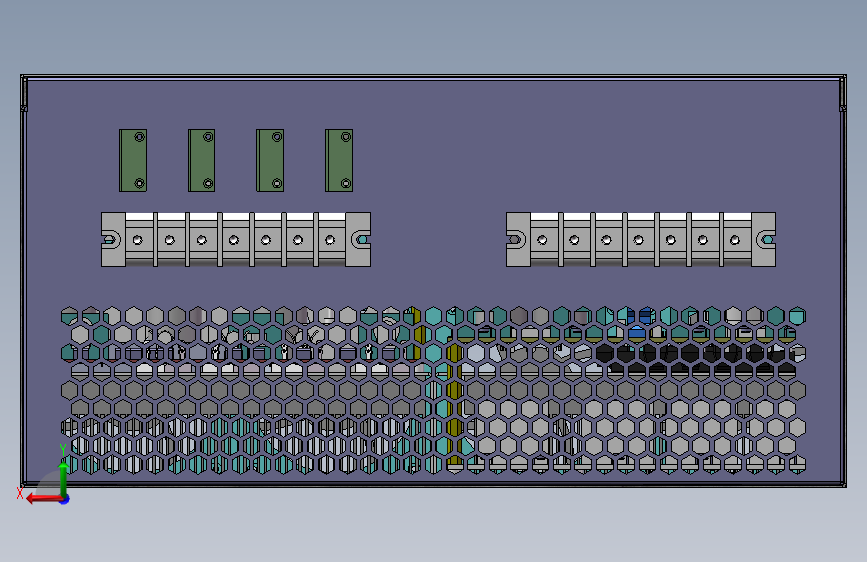Select the leftmost green mounting bracket

pos(133,160)
